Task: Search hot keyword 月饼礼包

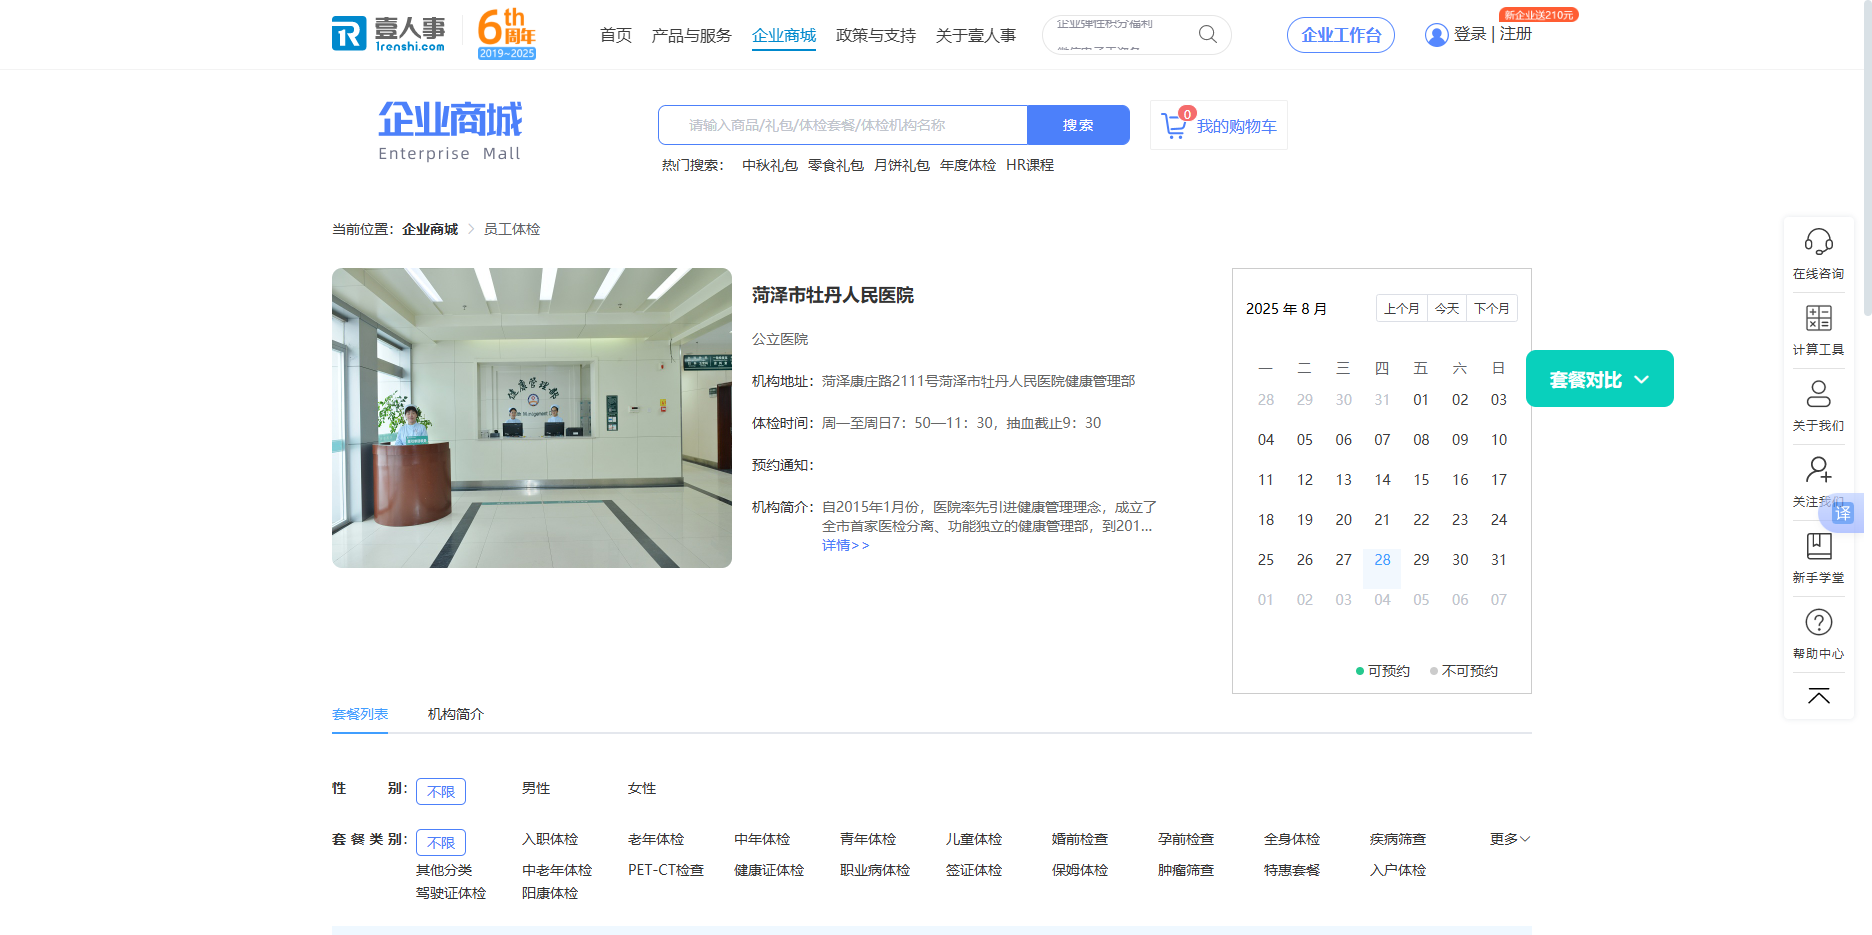Action: (x=902, y=165)
